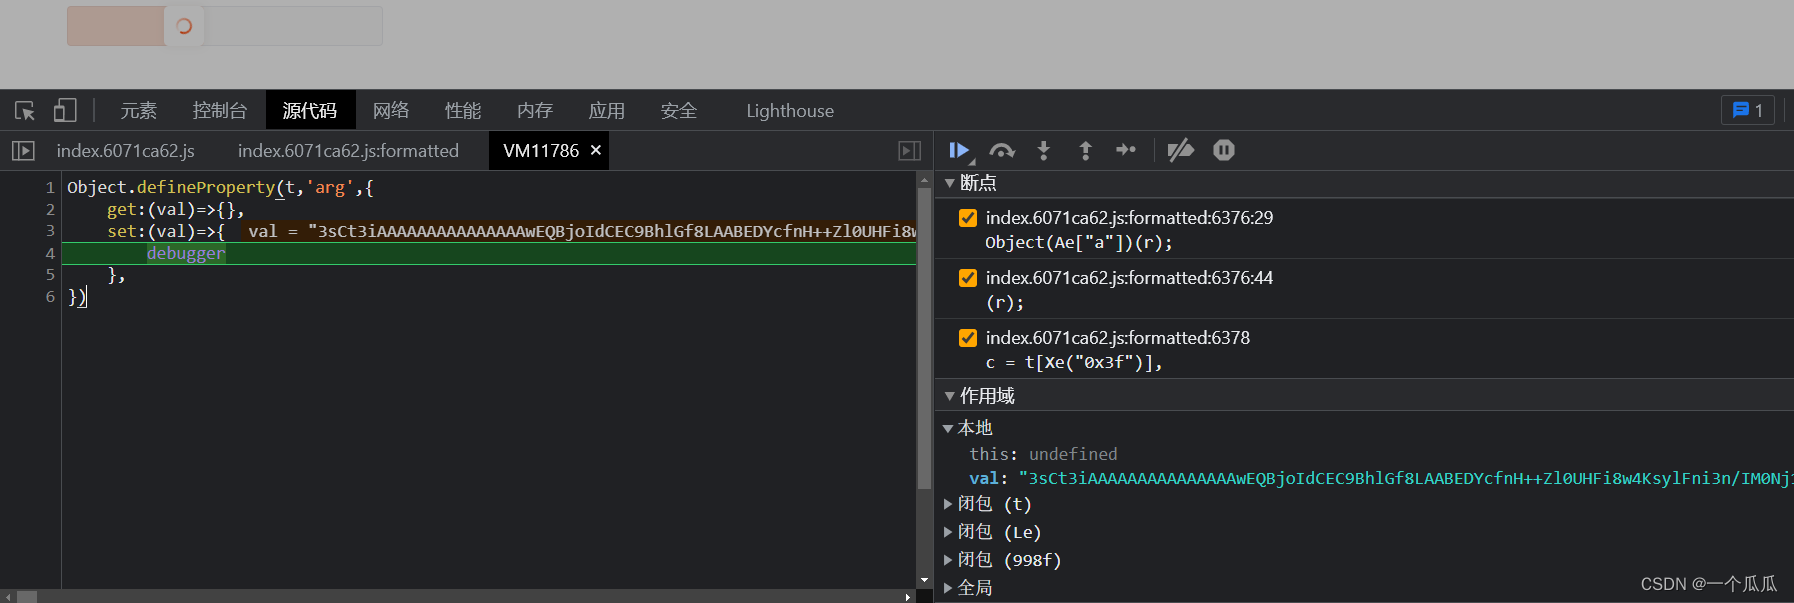Click the highlighted debugger statement
Screen dimensions: 1794x603
pyautogui.click(x=186, y=253)
